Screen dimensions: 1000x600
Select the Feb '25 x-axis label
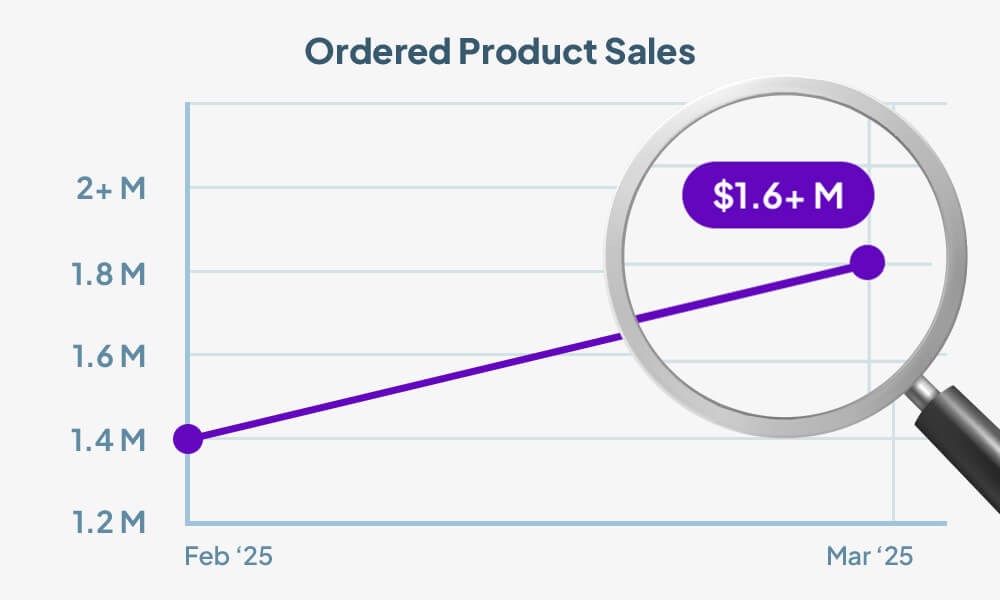[x=229, y=557]
